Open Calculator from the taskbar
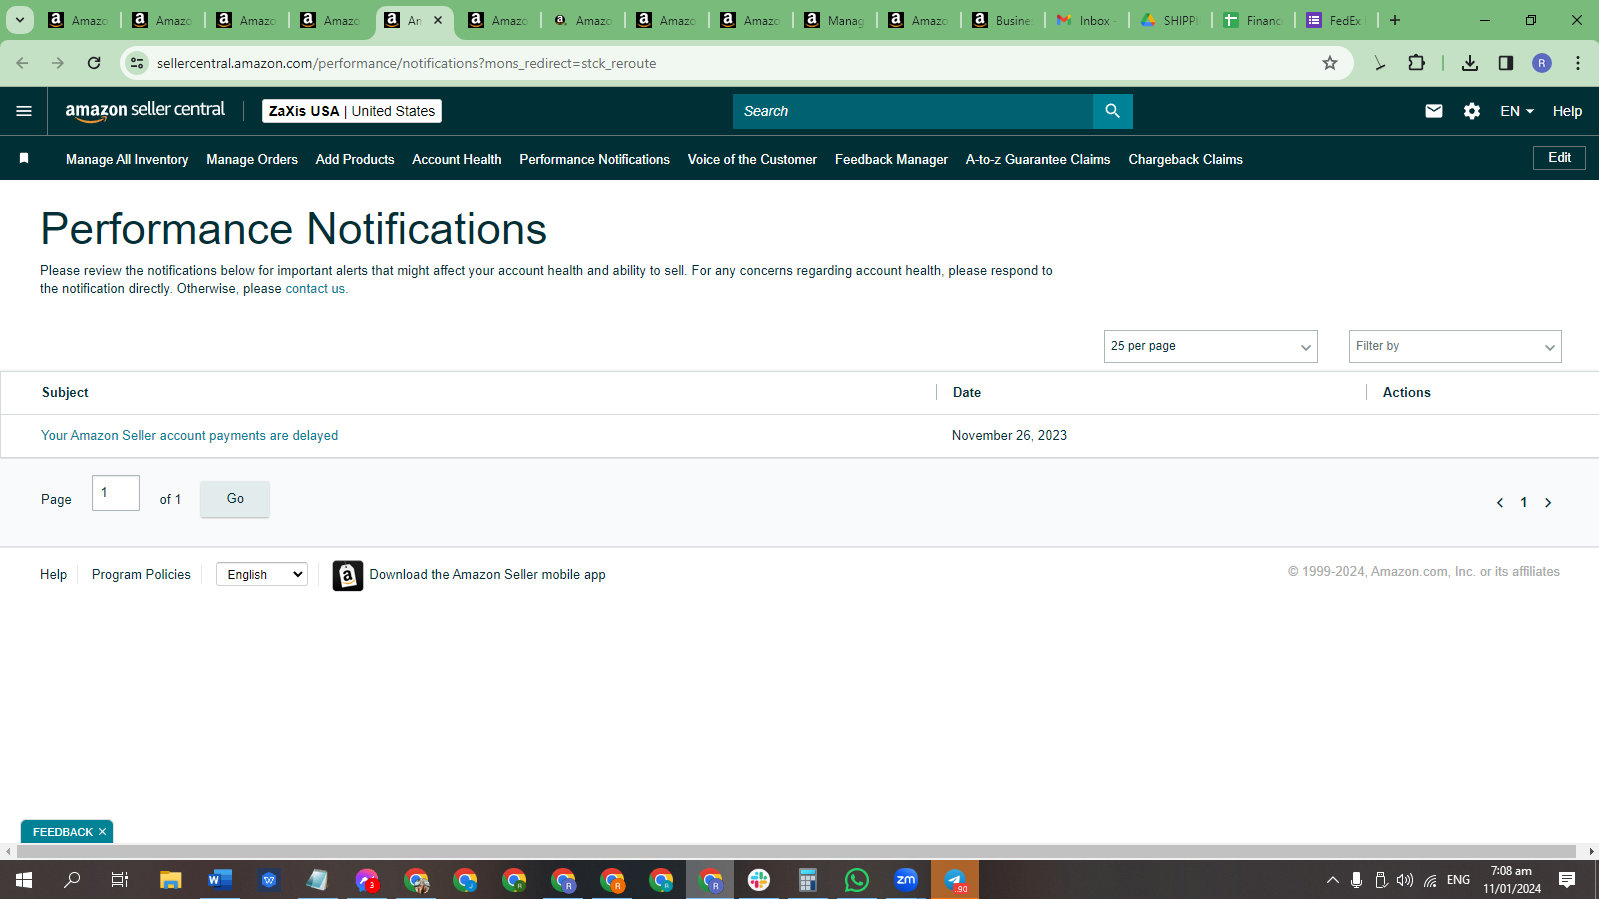The height and width of the screenshot is (899, 1599). (808, 880)
